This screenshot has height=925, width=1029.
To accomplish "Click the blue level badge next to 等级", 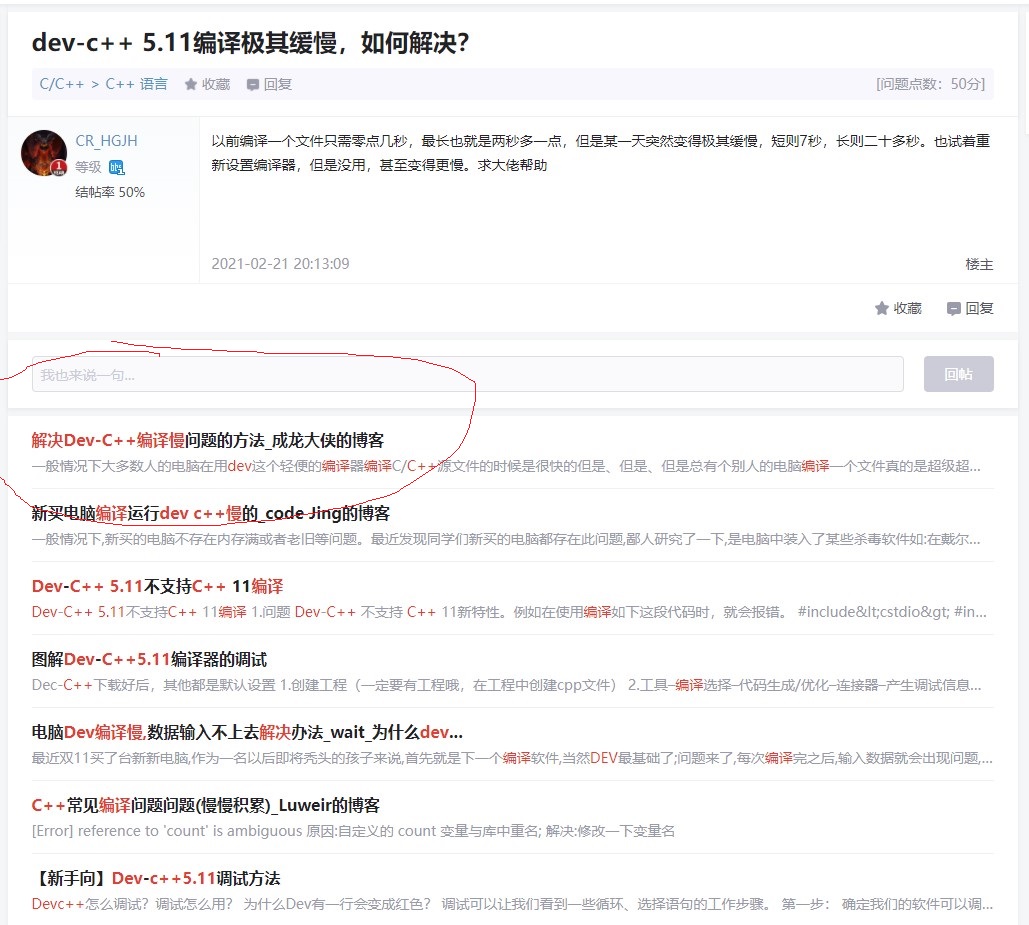I will 116,168.
